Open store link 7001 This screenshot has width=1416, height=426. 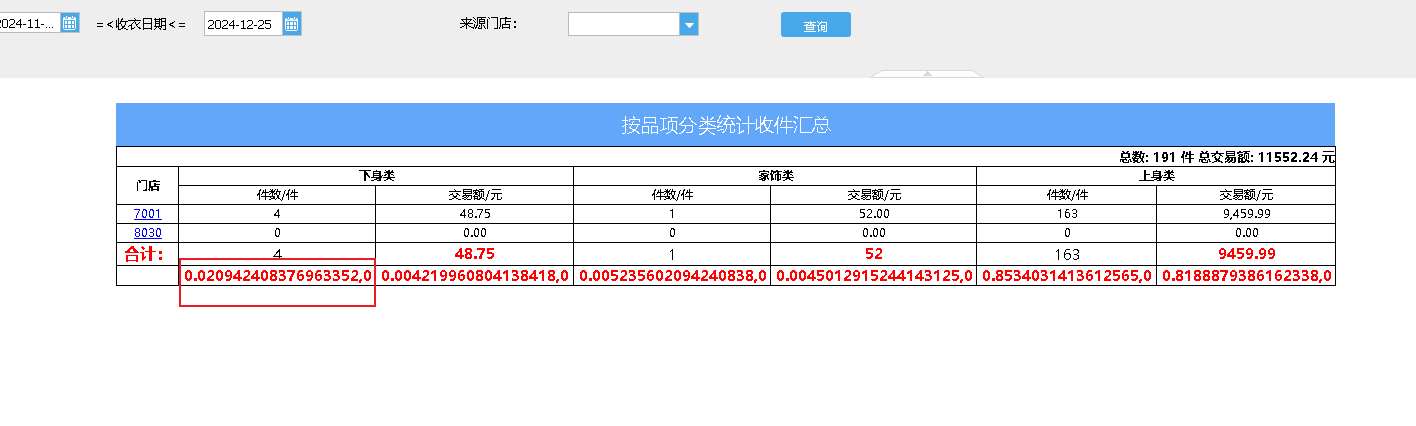click(147, 214)
